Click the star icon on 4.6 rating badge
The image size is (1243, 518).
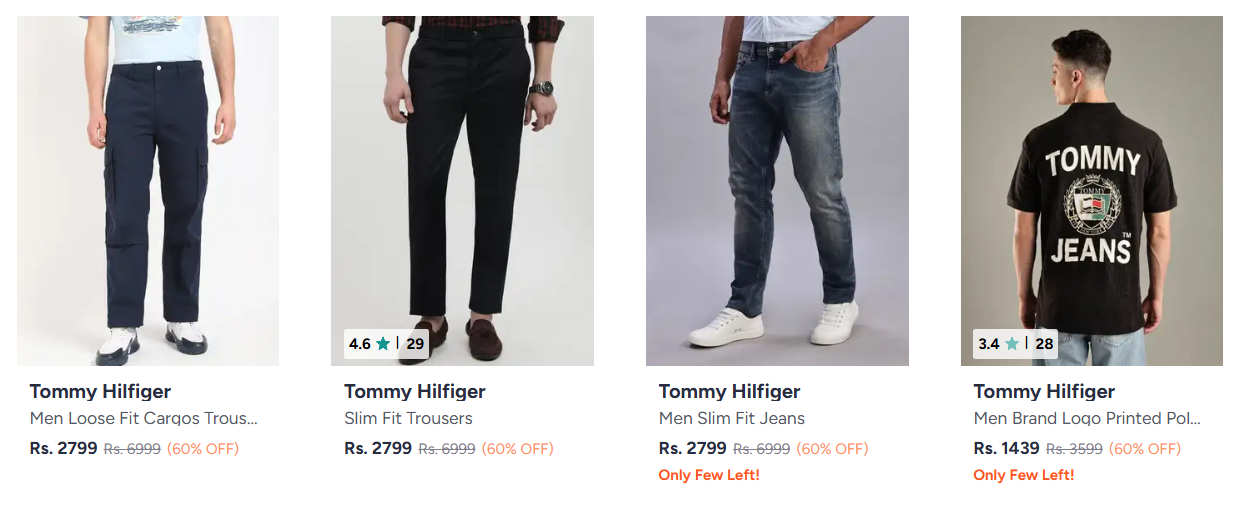point(383,344)
